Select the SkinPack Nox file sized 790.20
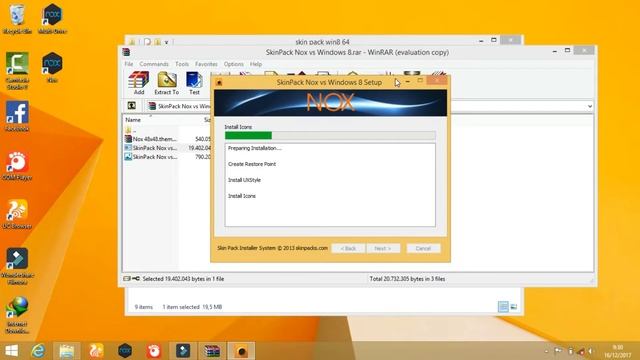This screenshot has width=640, height=360. click(x=167, y=157)
